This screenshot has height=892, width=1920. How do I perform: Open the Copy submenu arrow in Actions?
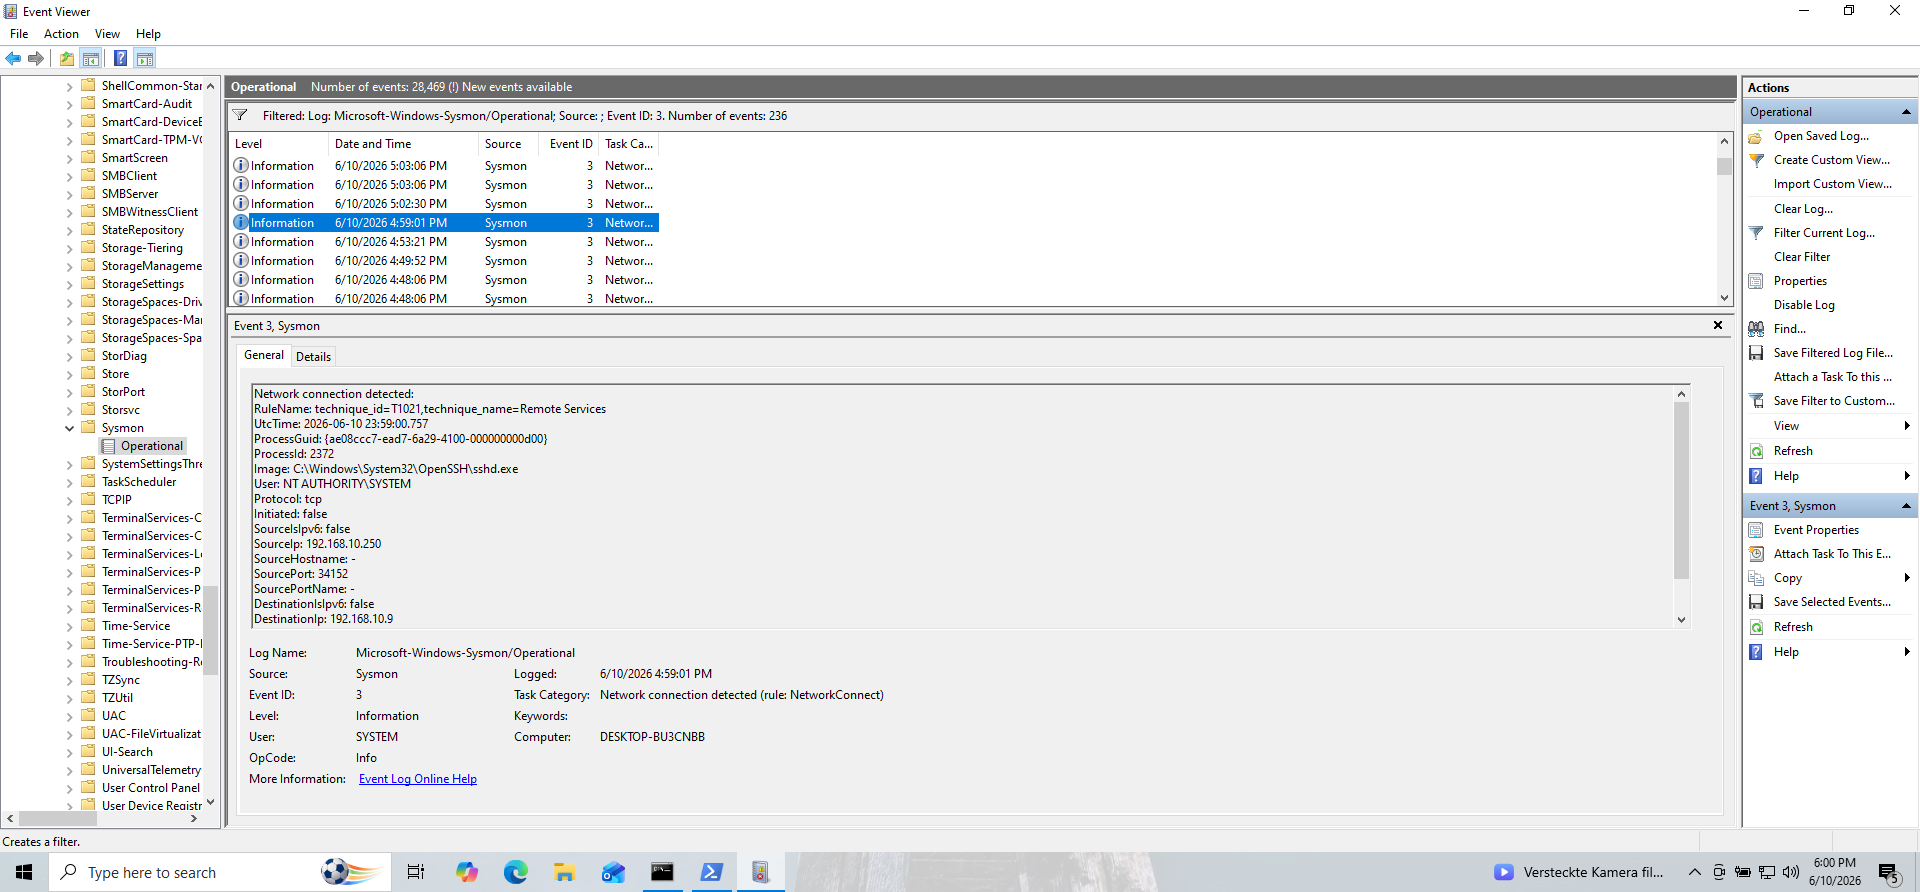[x=1907, y=578]
